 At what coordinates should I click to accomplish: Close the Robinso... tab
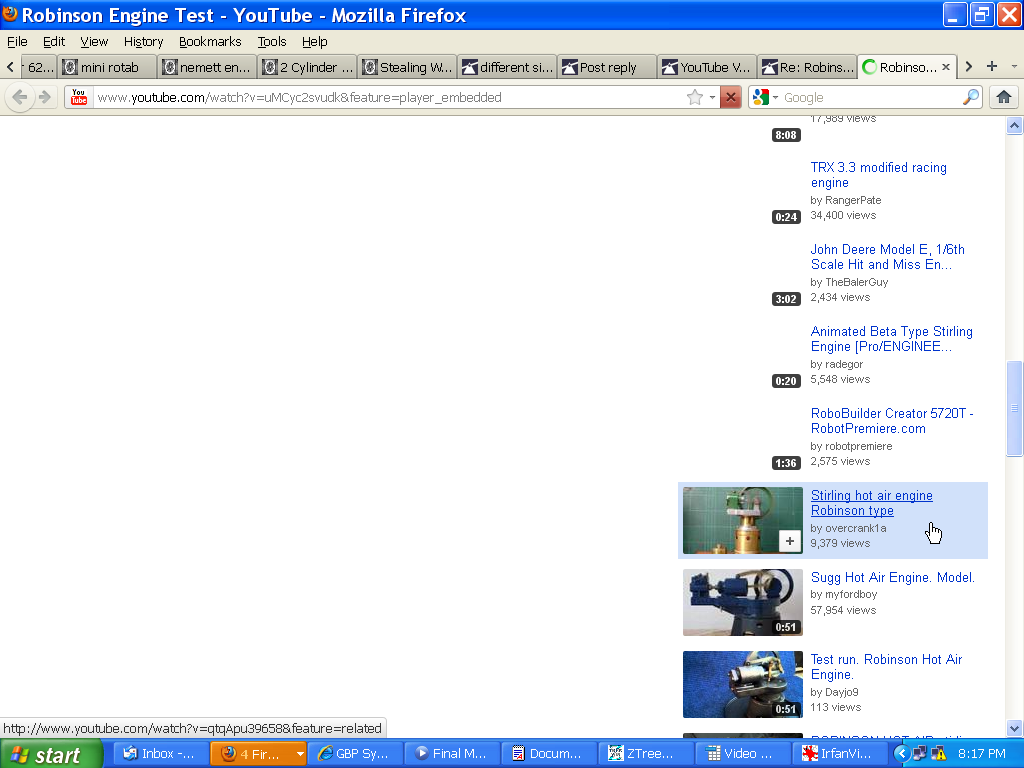tap(946, 67)
